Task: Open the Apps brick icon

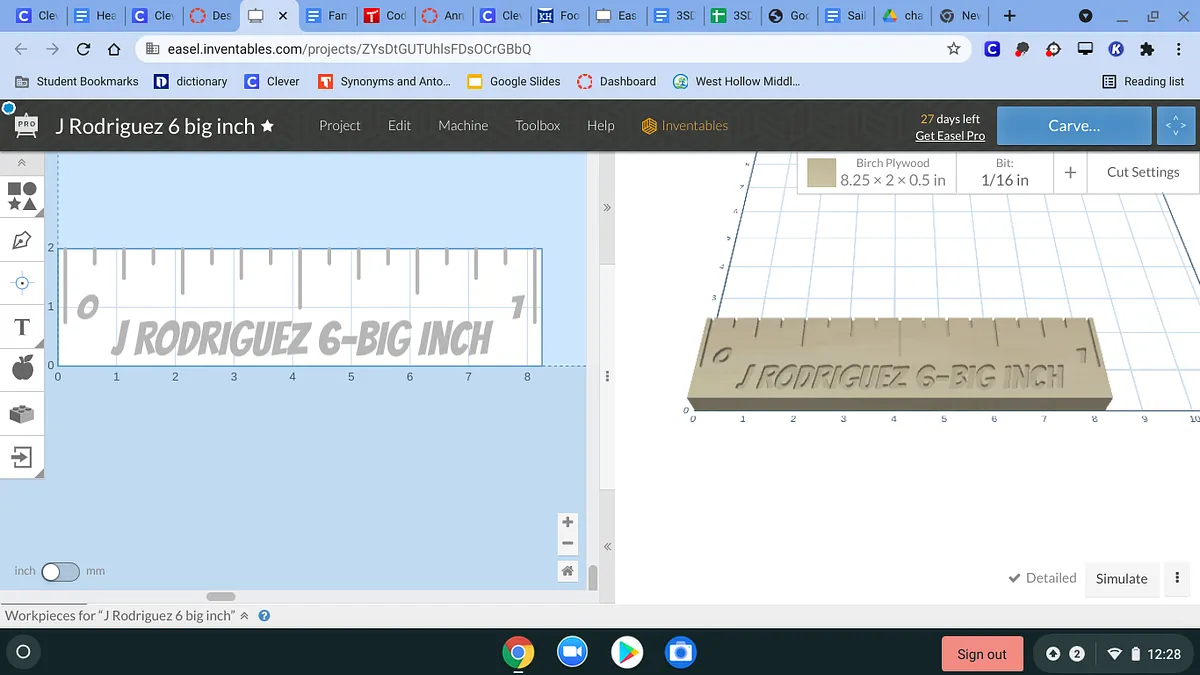Action: point(22,413)
